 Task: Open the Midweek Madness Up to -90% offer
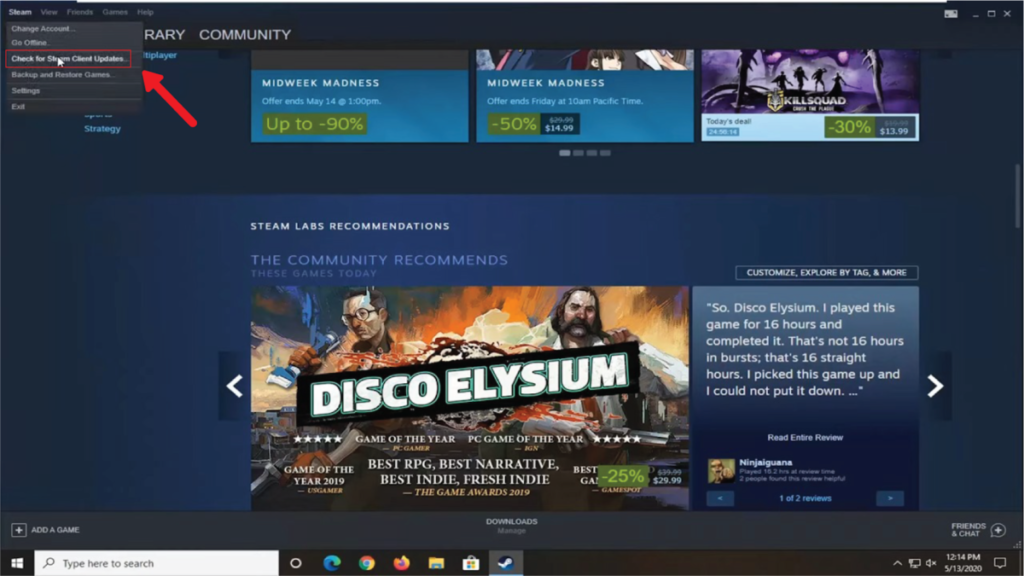pos(360,96)
